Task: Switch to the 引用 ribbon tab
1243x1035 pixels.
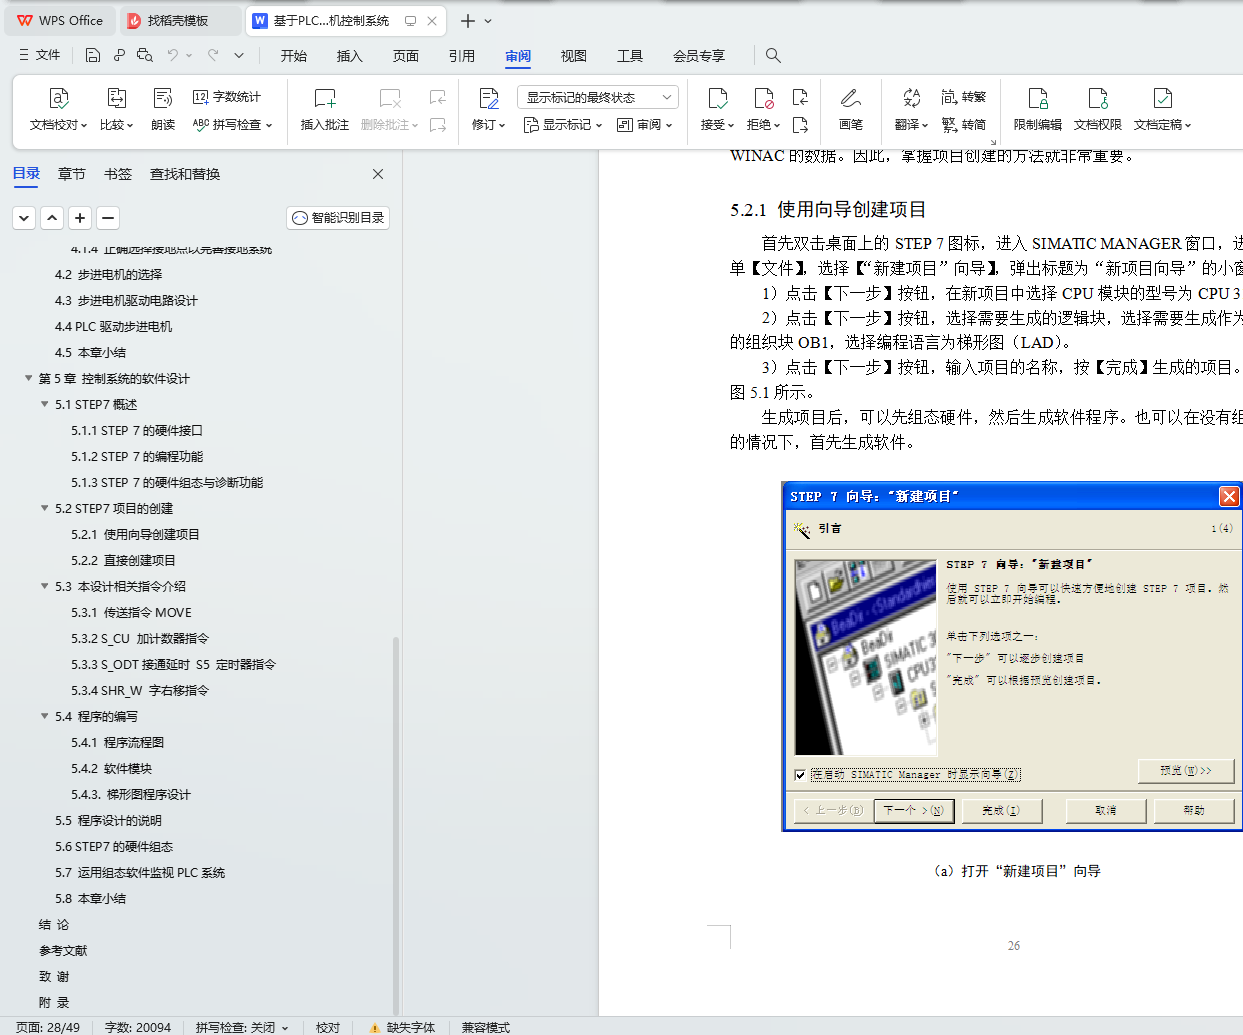Action: pos(462,56)
